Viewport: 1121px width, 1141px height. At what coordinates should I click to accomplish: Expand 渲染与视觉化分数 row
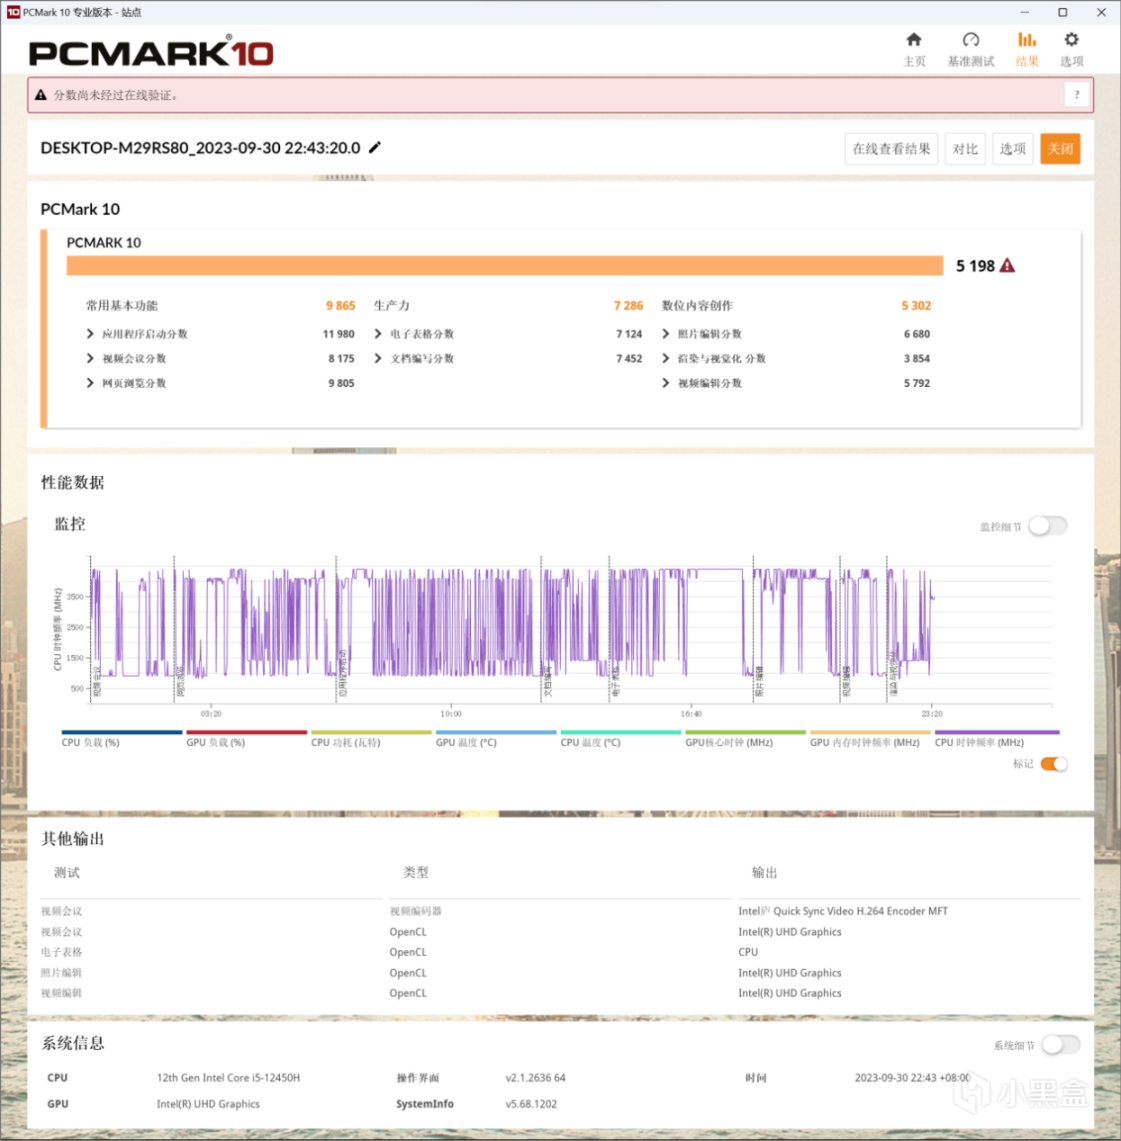click(x=666, y=358)
